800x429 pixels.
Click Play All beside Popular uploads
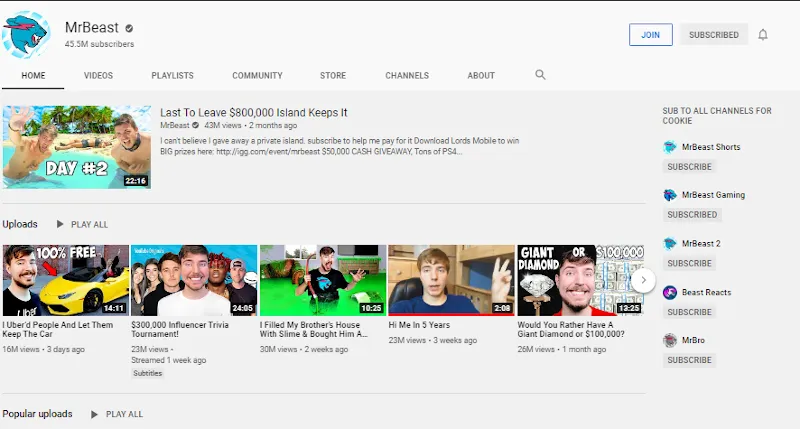[124, 414]
